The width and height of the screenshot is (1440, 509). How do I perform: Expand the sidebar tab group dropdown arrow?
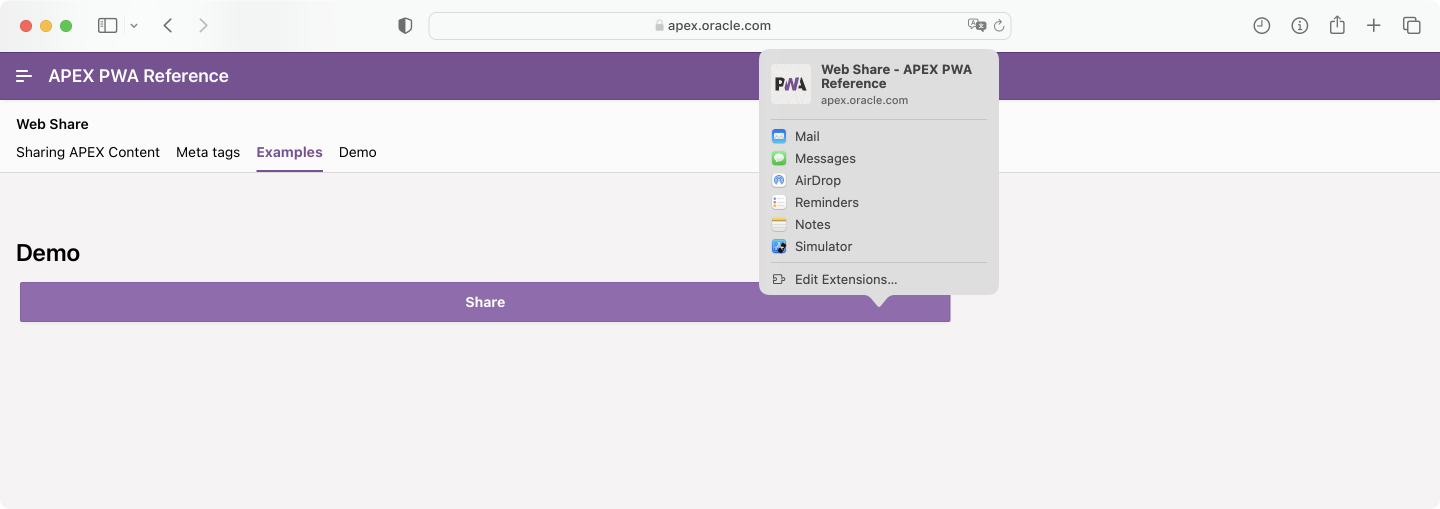pos(134,26)
